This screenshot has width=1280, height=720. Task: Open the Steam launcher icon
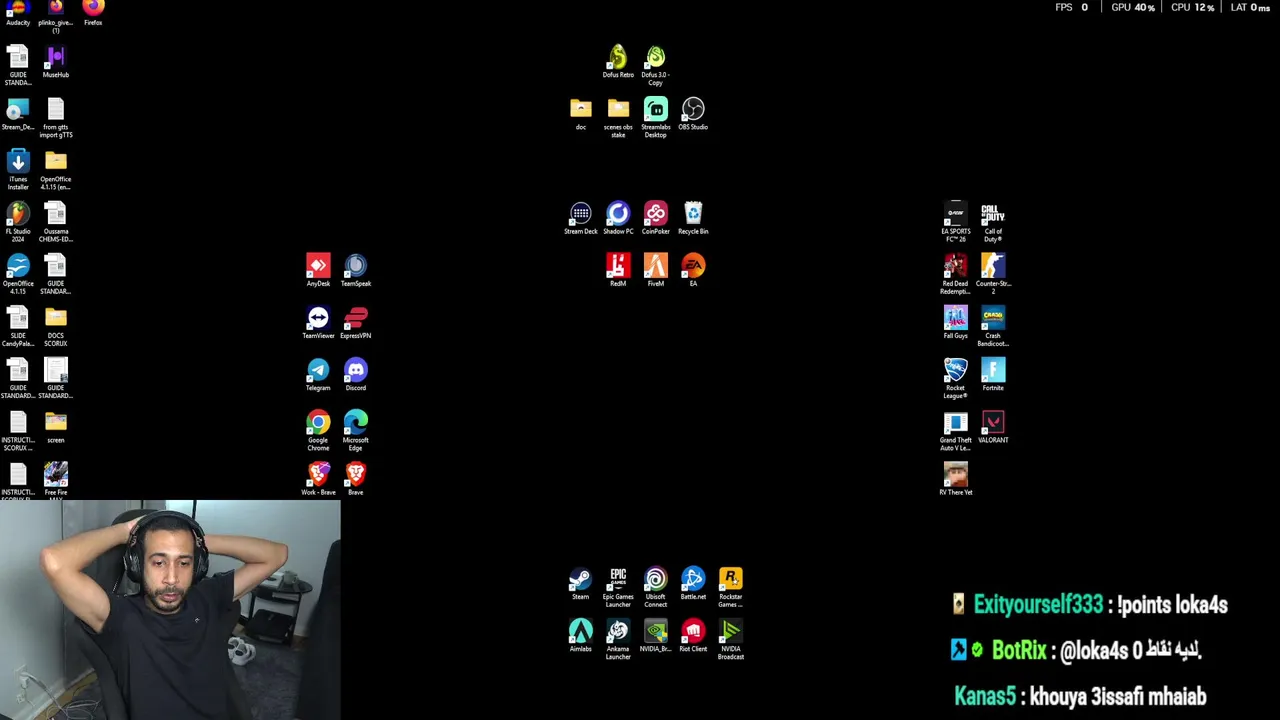(x=581, y=584)
